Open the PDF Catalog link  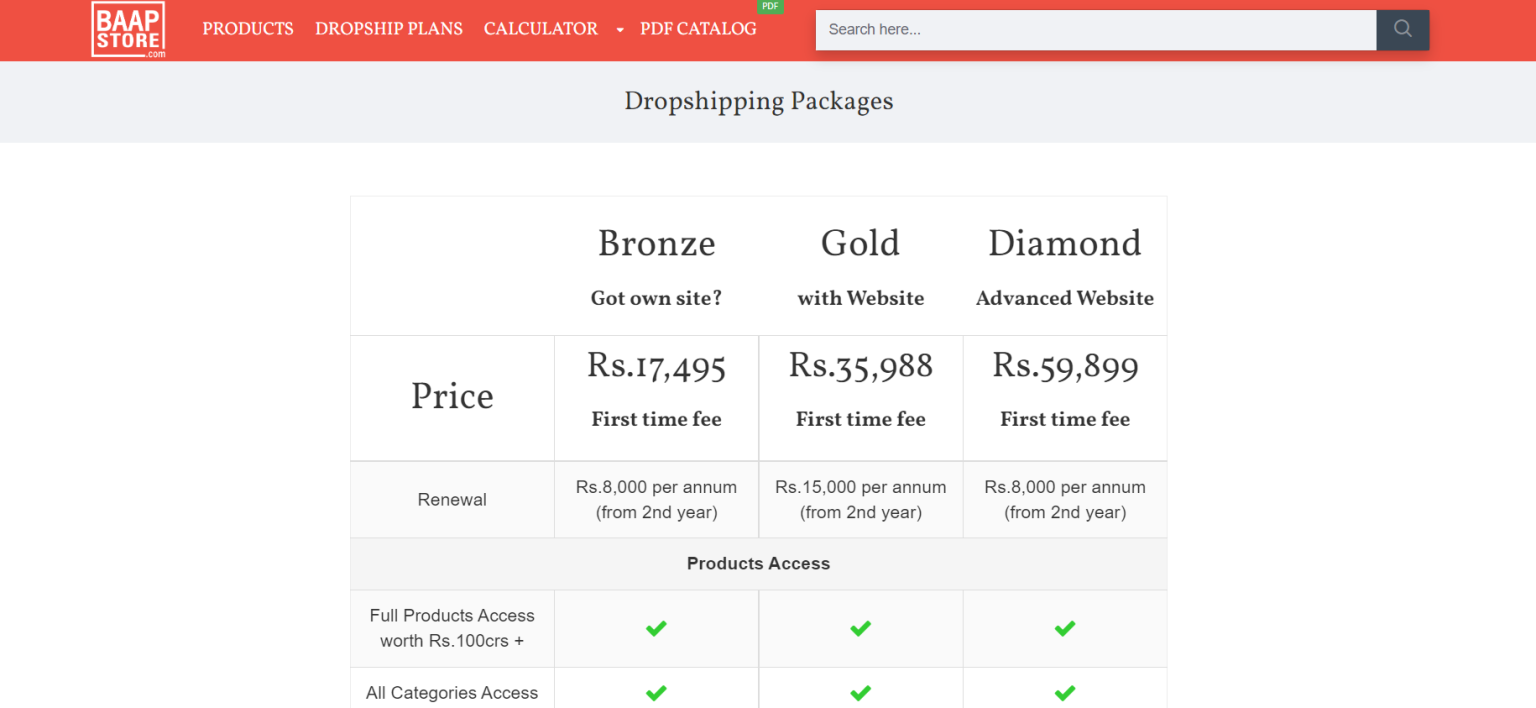698,29
